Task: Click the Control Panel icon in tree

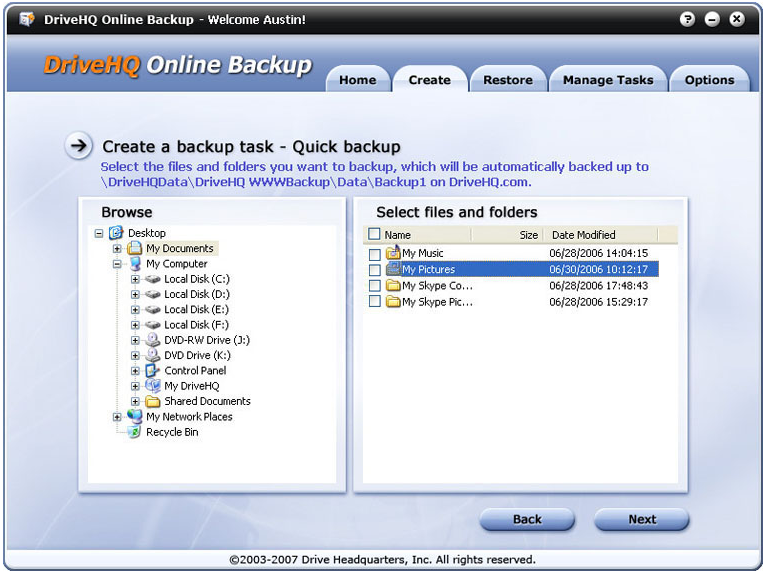Action: tap(153, 370)
